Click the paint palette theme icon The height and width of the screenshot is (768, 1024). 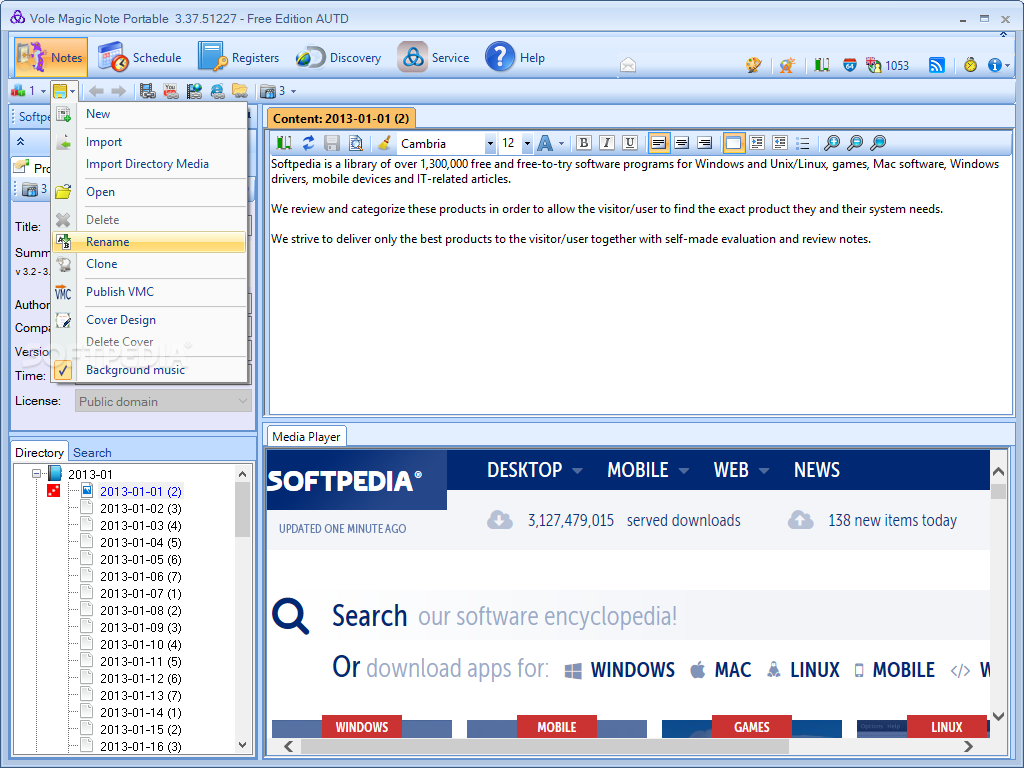754,65
